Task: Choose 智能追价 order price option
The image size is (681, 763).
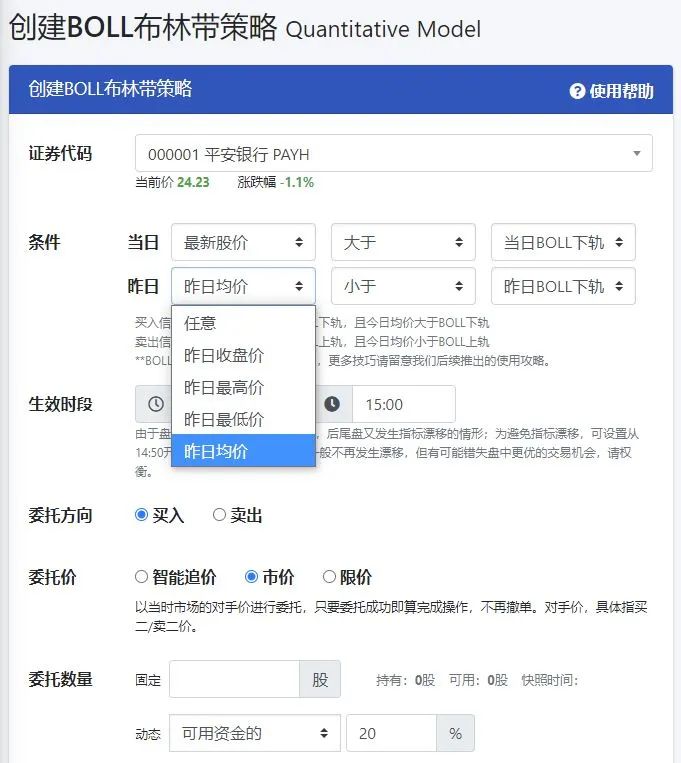Action: point(141,577)
